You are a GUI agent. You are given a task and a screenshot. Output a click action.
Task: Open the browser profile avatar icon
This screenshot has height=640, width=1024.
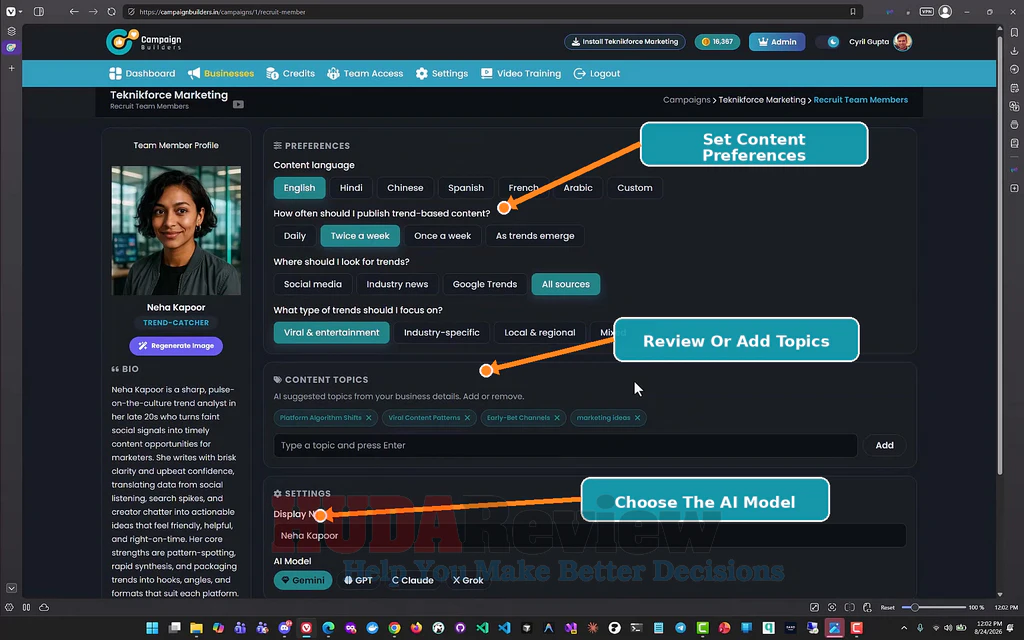(945, 12)
